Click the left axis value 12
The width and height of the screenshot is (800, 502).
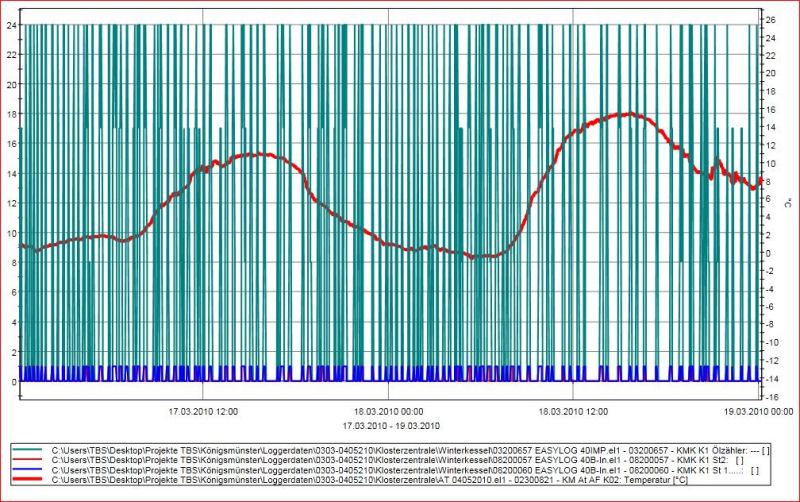point(10,203)
